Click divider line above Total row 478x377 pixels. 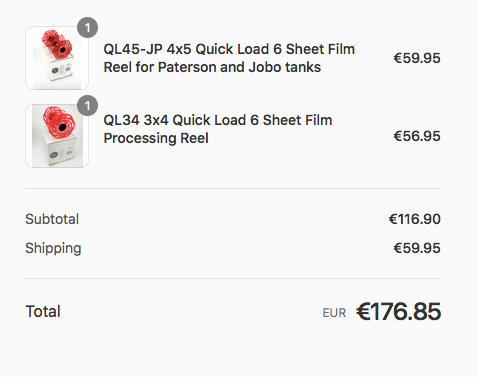pos(233,278)
